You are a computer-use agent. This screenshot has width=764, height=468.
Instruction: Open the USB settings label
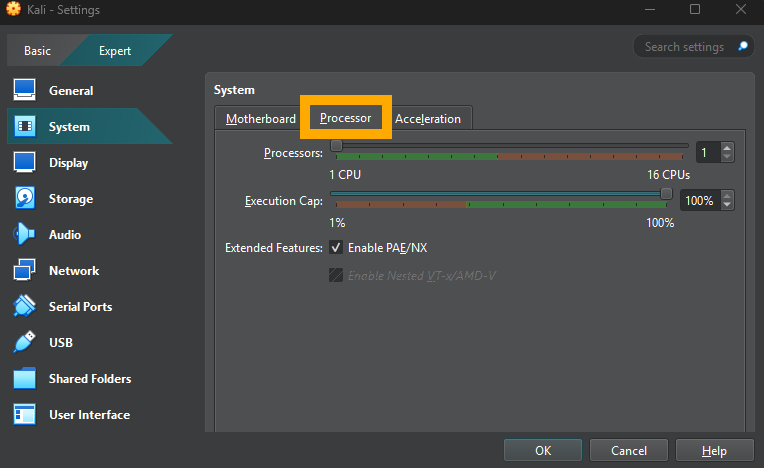click(x=61, y=343)
